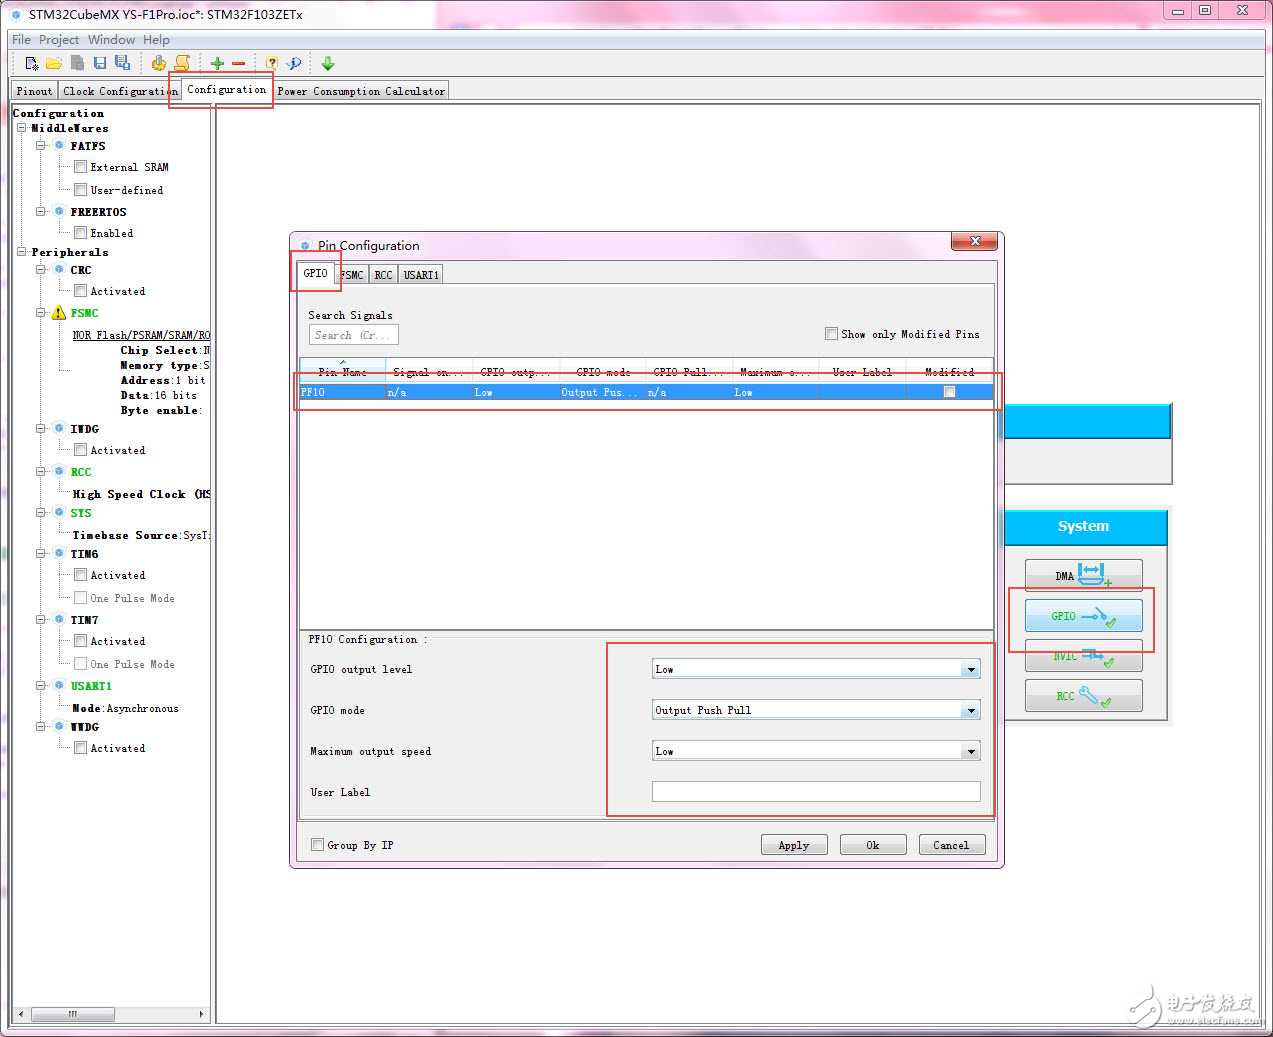
Task: Check the Group By IP option
Action: pyautogui.click(x=318, y=845)
